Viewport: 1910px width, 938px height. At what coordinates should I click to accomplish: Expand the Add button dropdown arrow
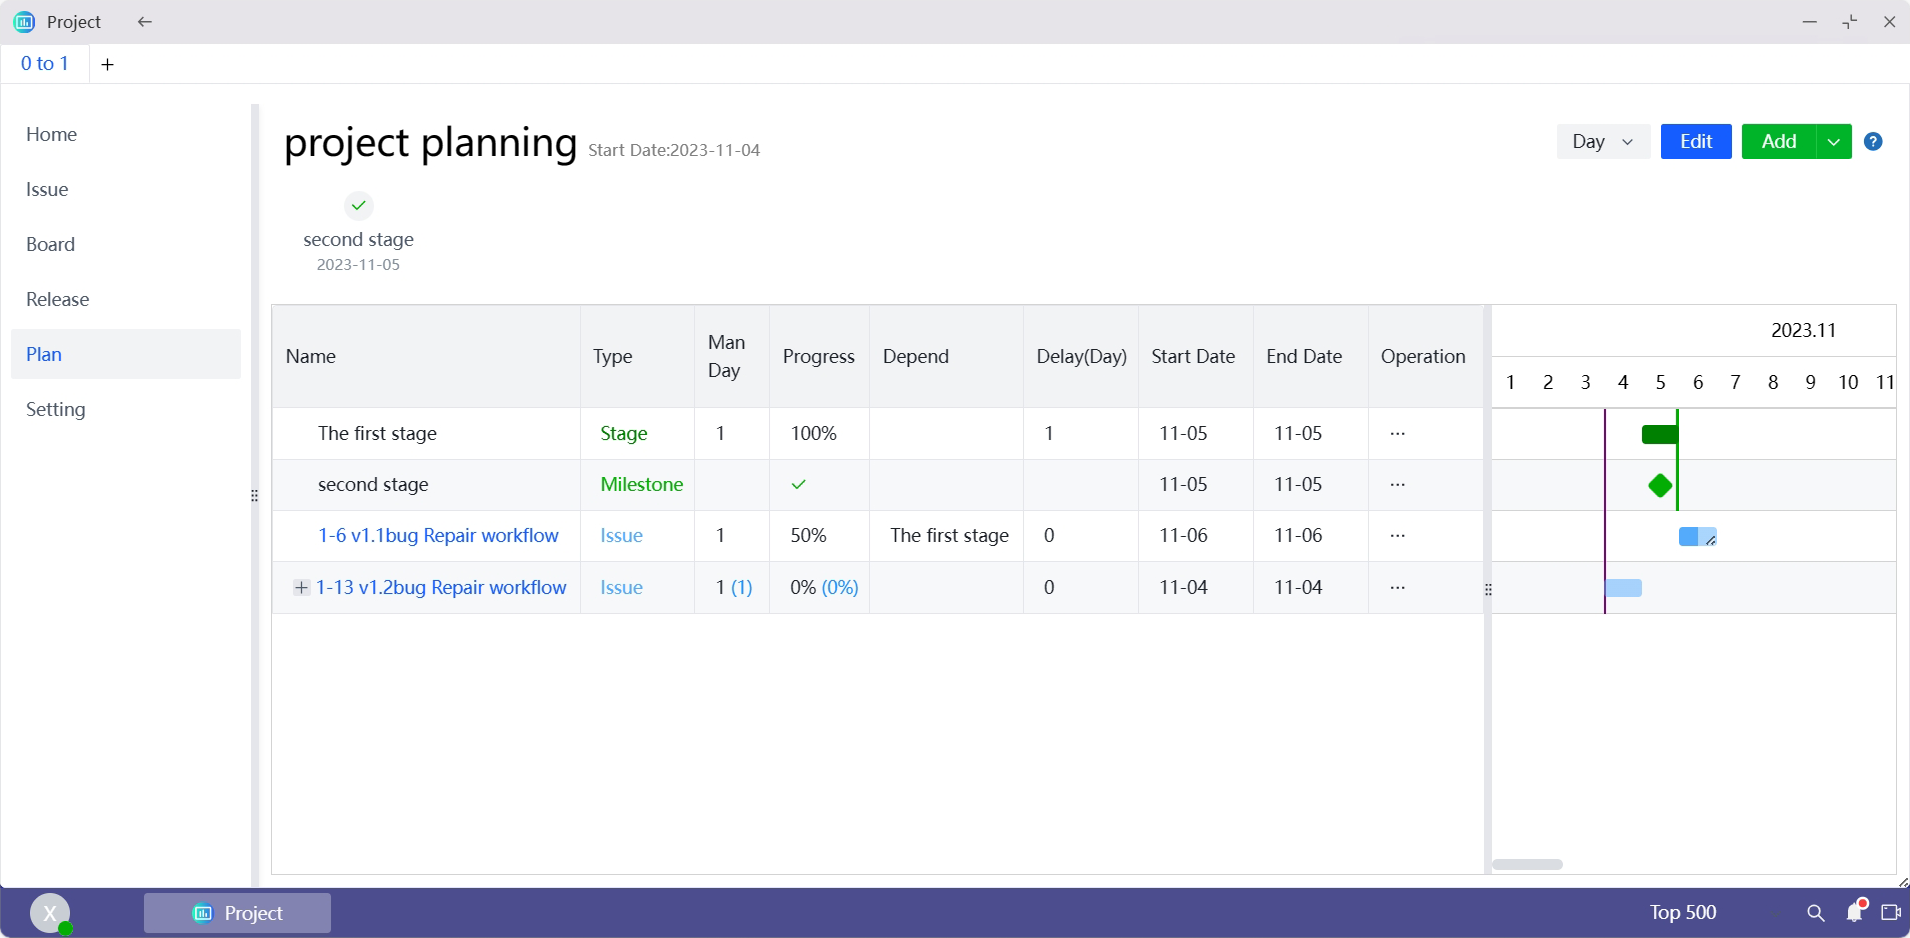click(x=1833, y=142)
